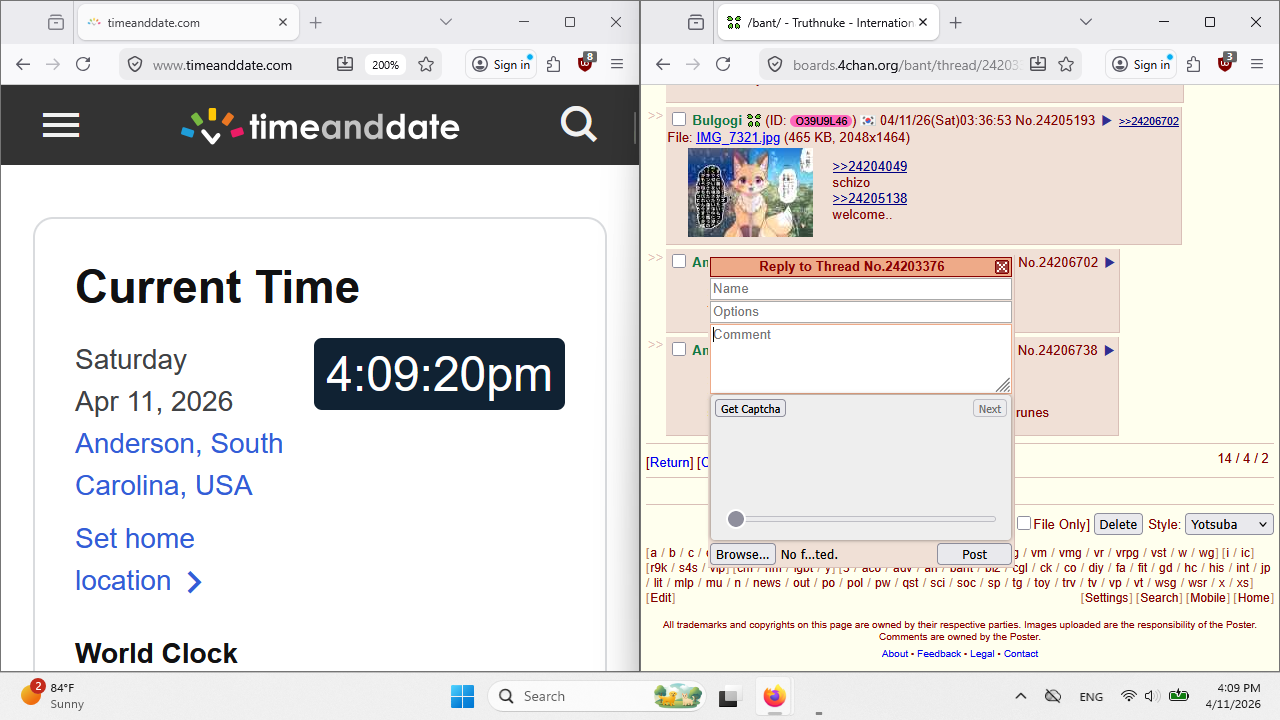Open the IMG_7321.jpg file link
Image resolution: width=1280 pixels, height=720 pixels.
738,137
